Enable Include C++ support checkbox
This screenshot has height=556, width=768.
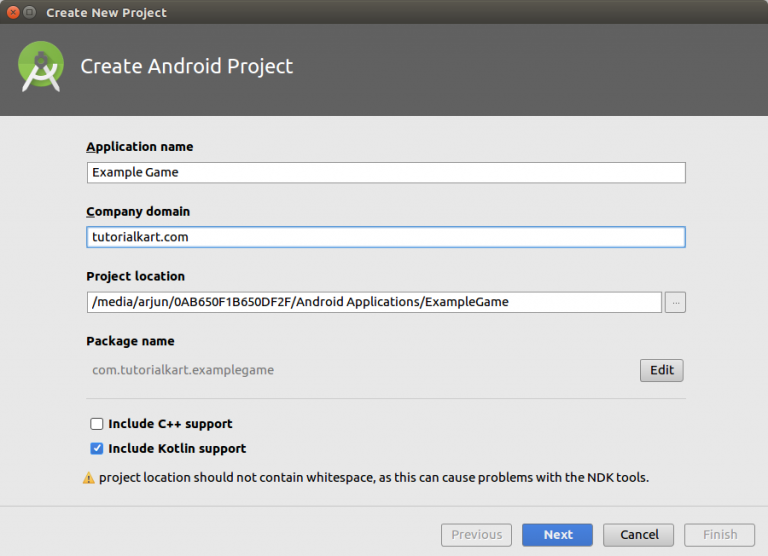point(96,424)
